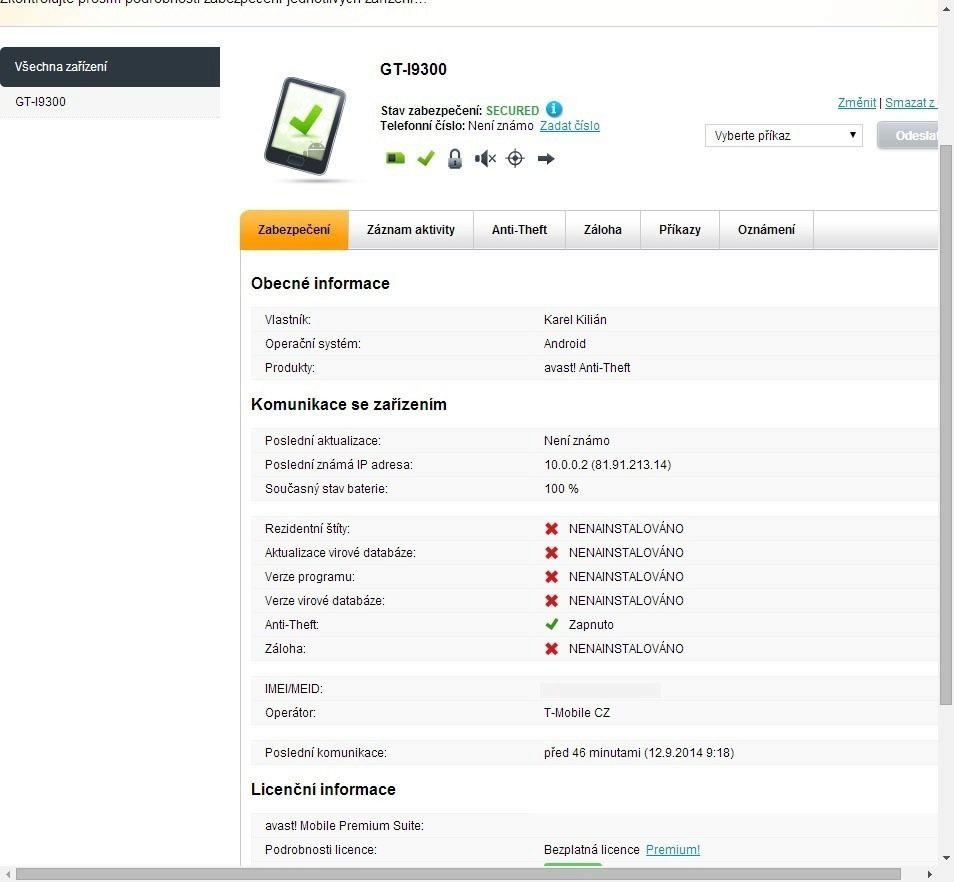Click the red X in Verze programu row
This screenshot has width=954, height=882.
(551, 577)
